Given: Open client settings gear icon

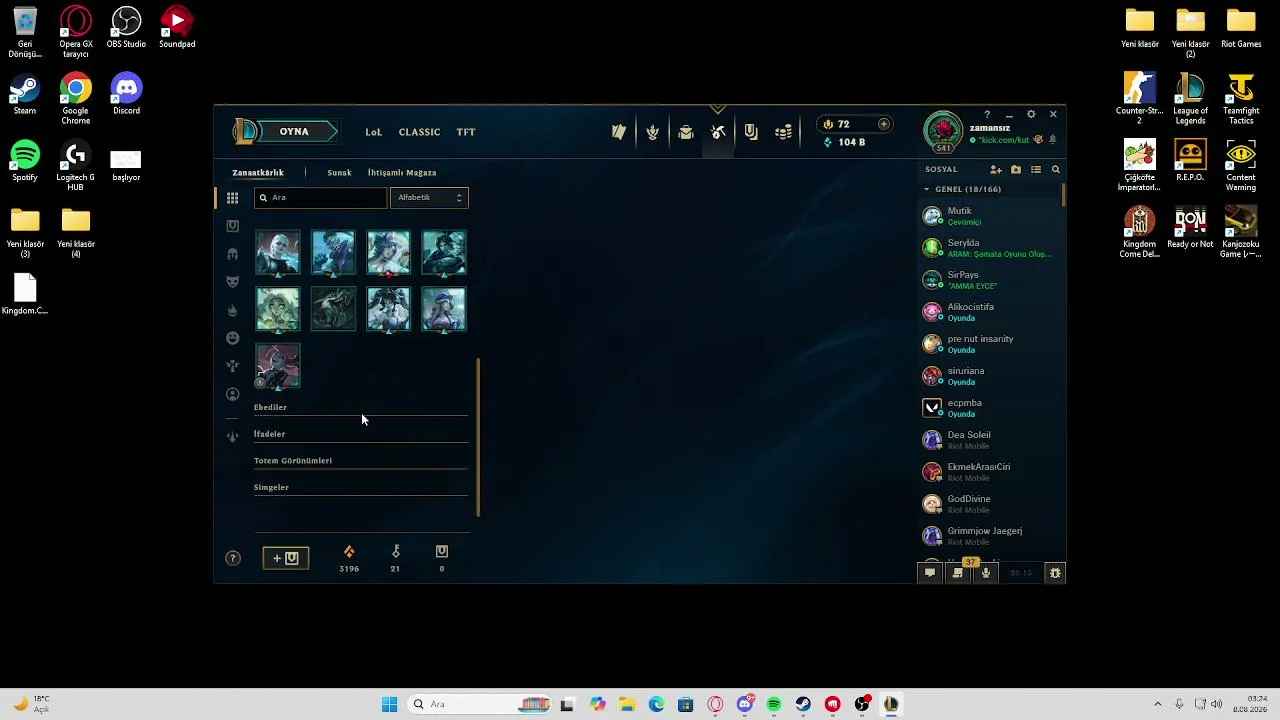Looking at the screenshot, I should pos(1031,114).
